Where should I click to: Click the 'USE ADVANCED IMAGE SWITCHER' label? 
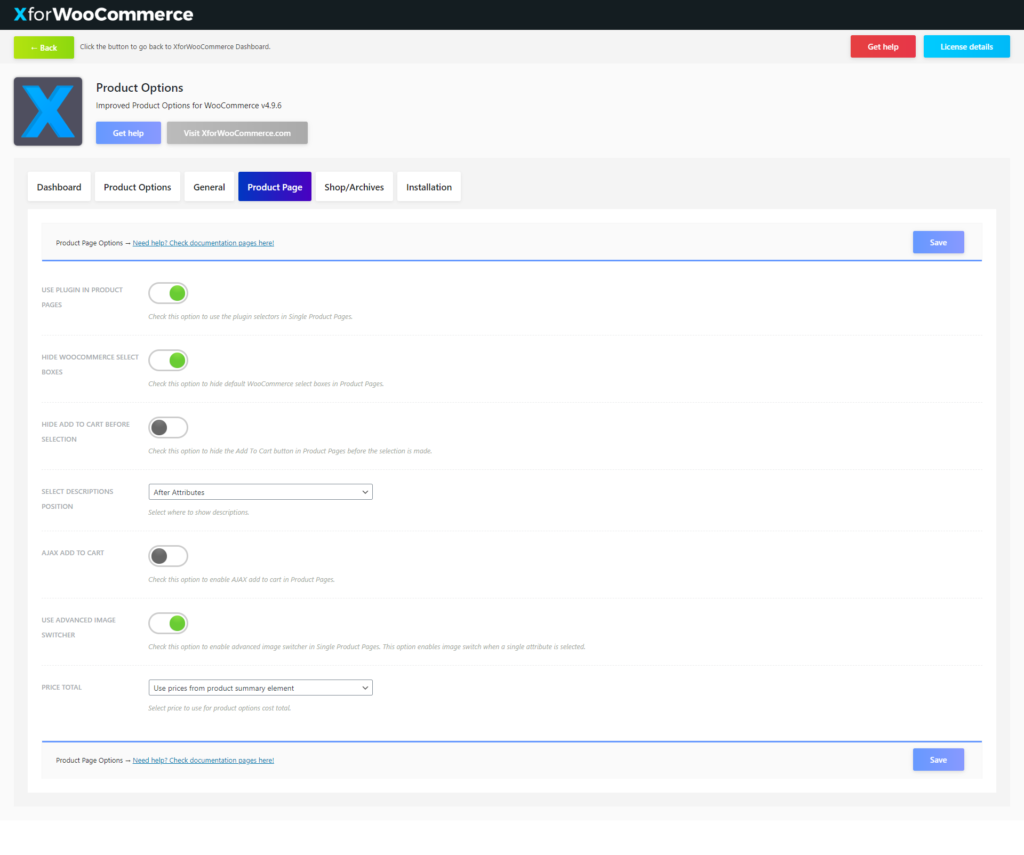pos(78,628)
